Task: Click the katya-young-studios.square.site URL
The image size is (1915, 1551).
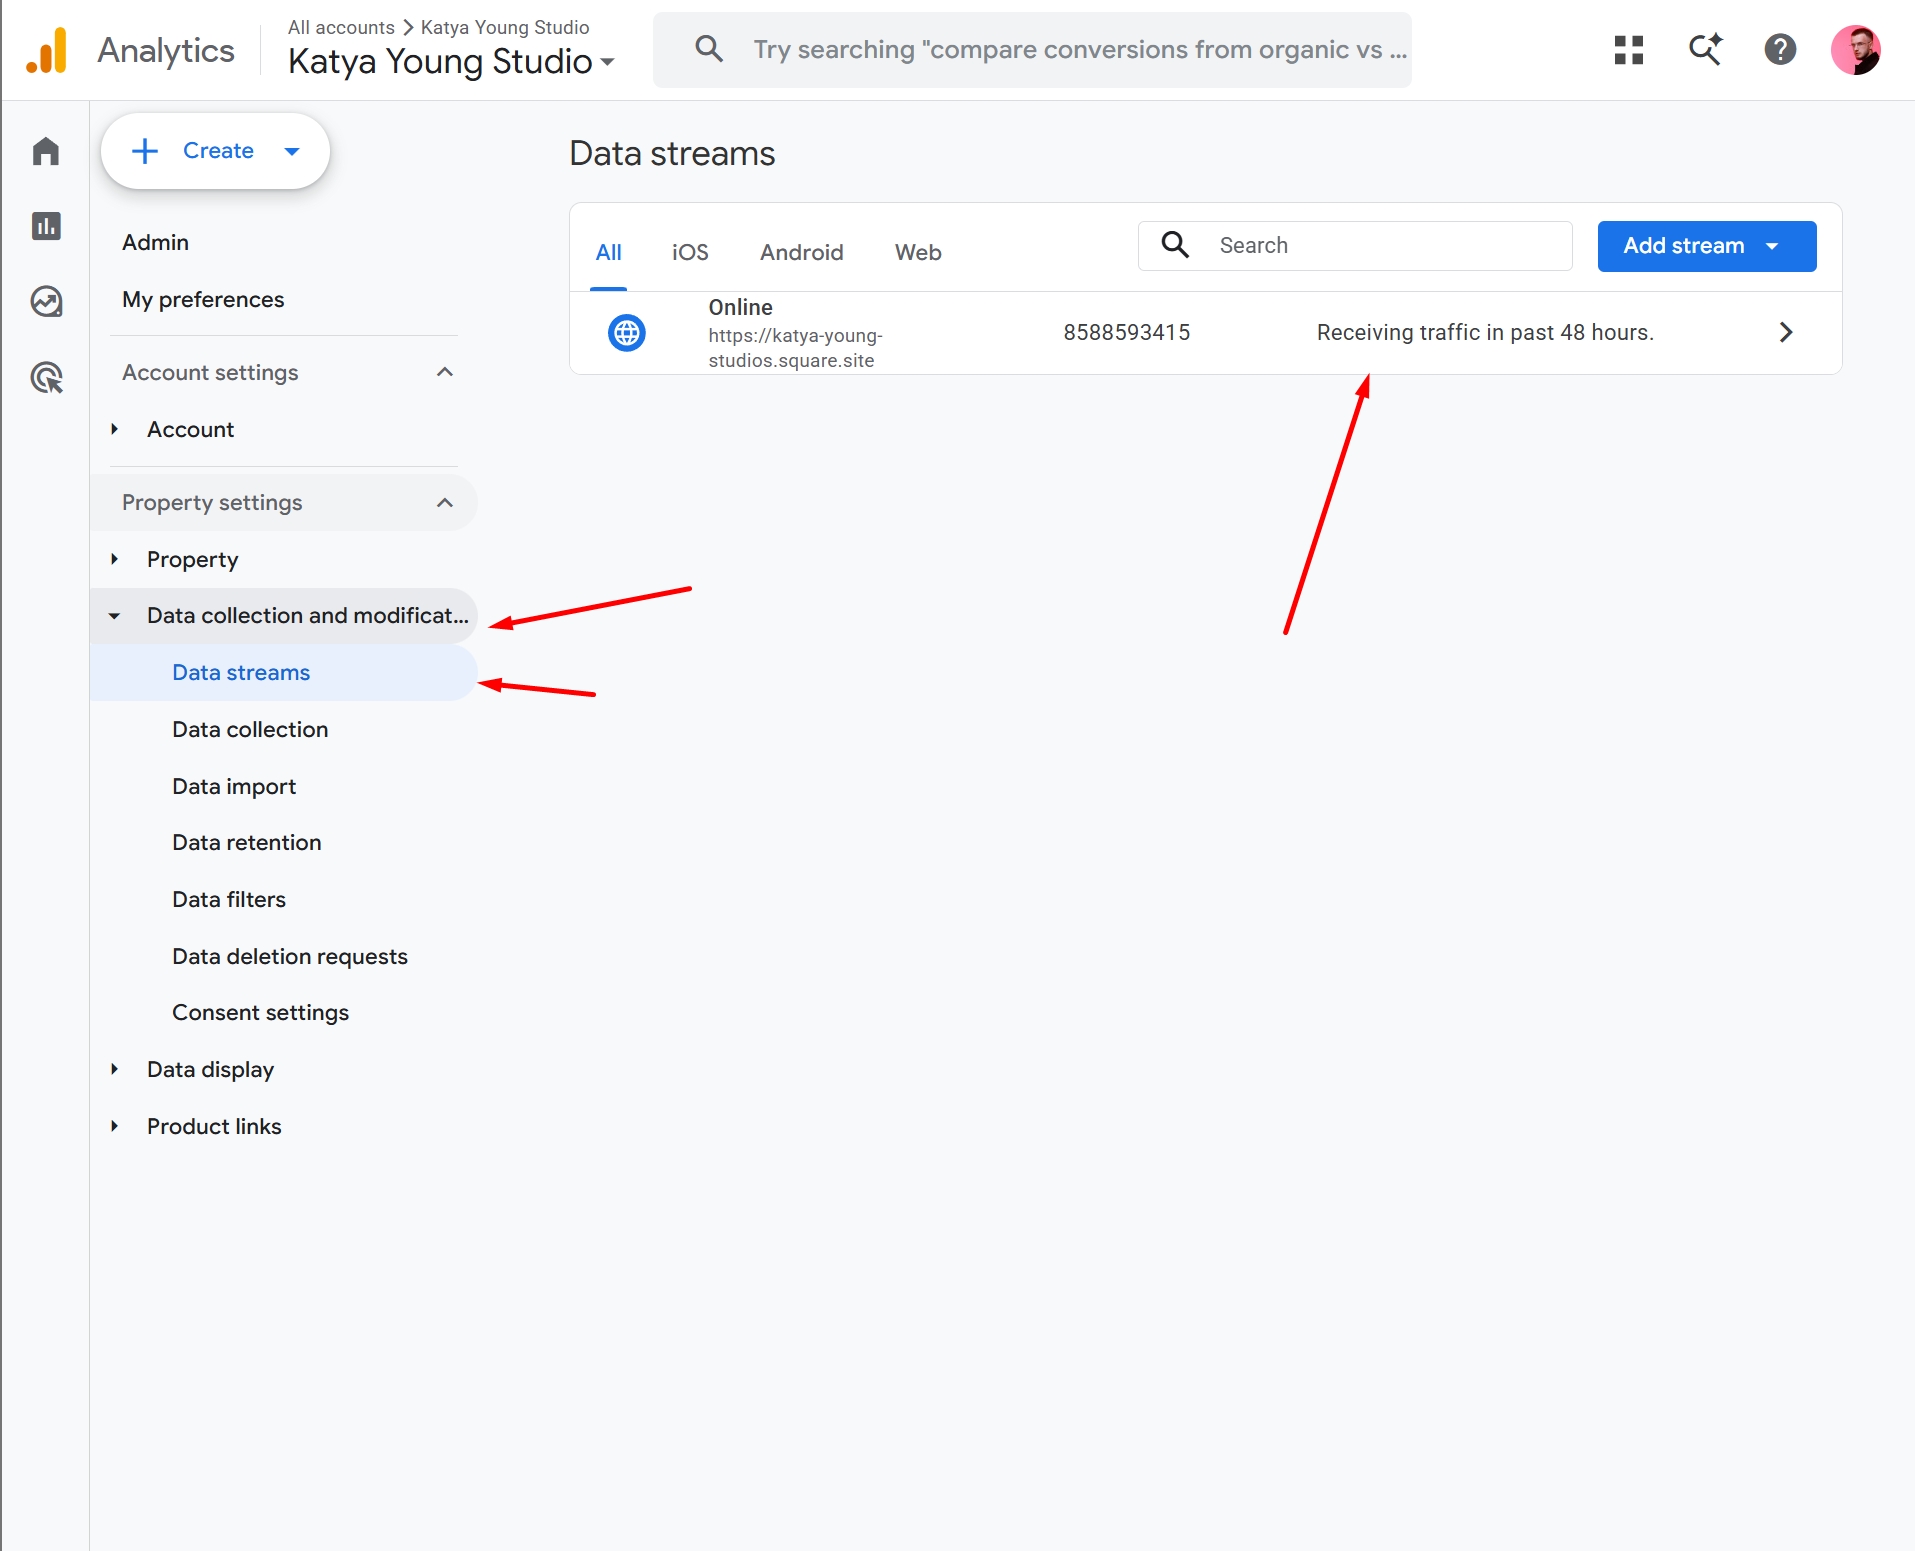Action: (x=796, y=348)
